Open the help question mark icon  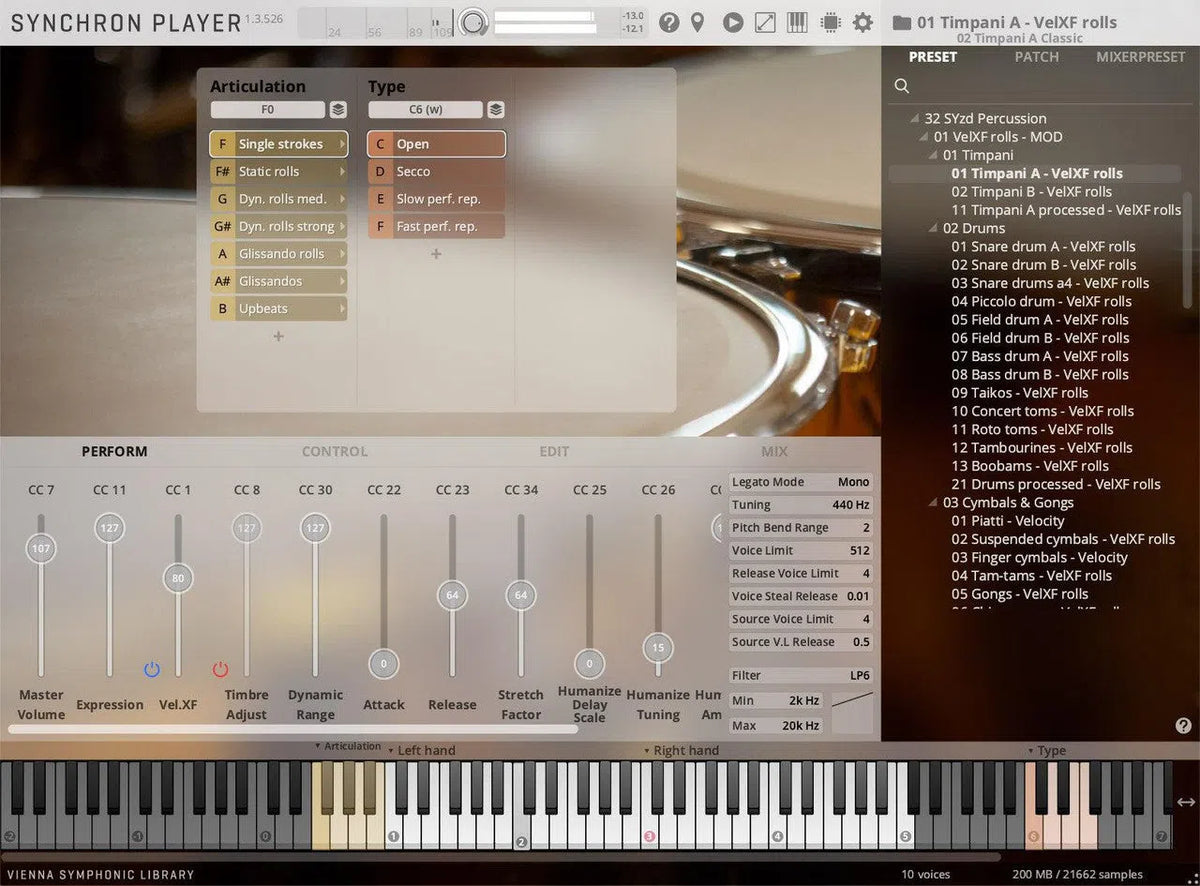(668, 21)
